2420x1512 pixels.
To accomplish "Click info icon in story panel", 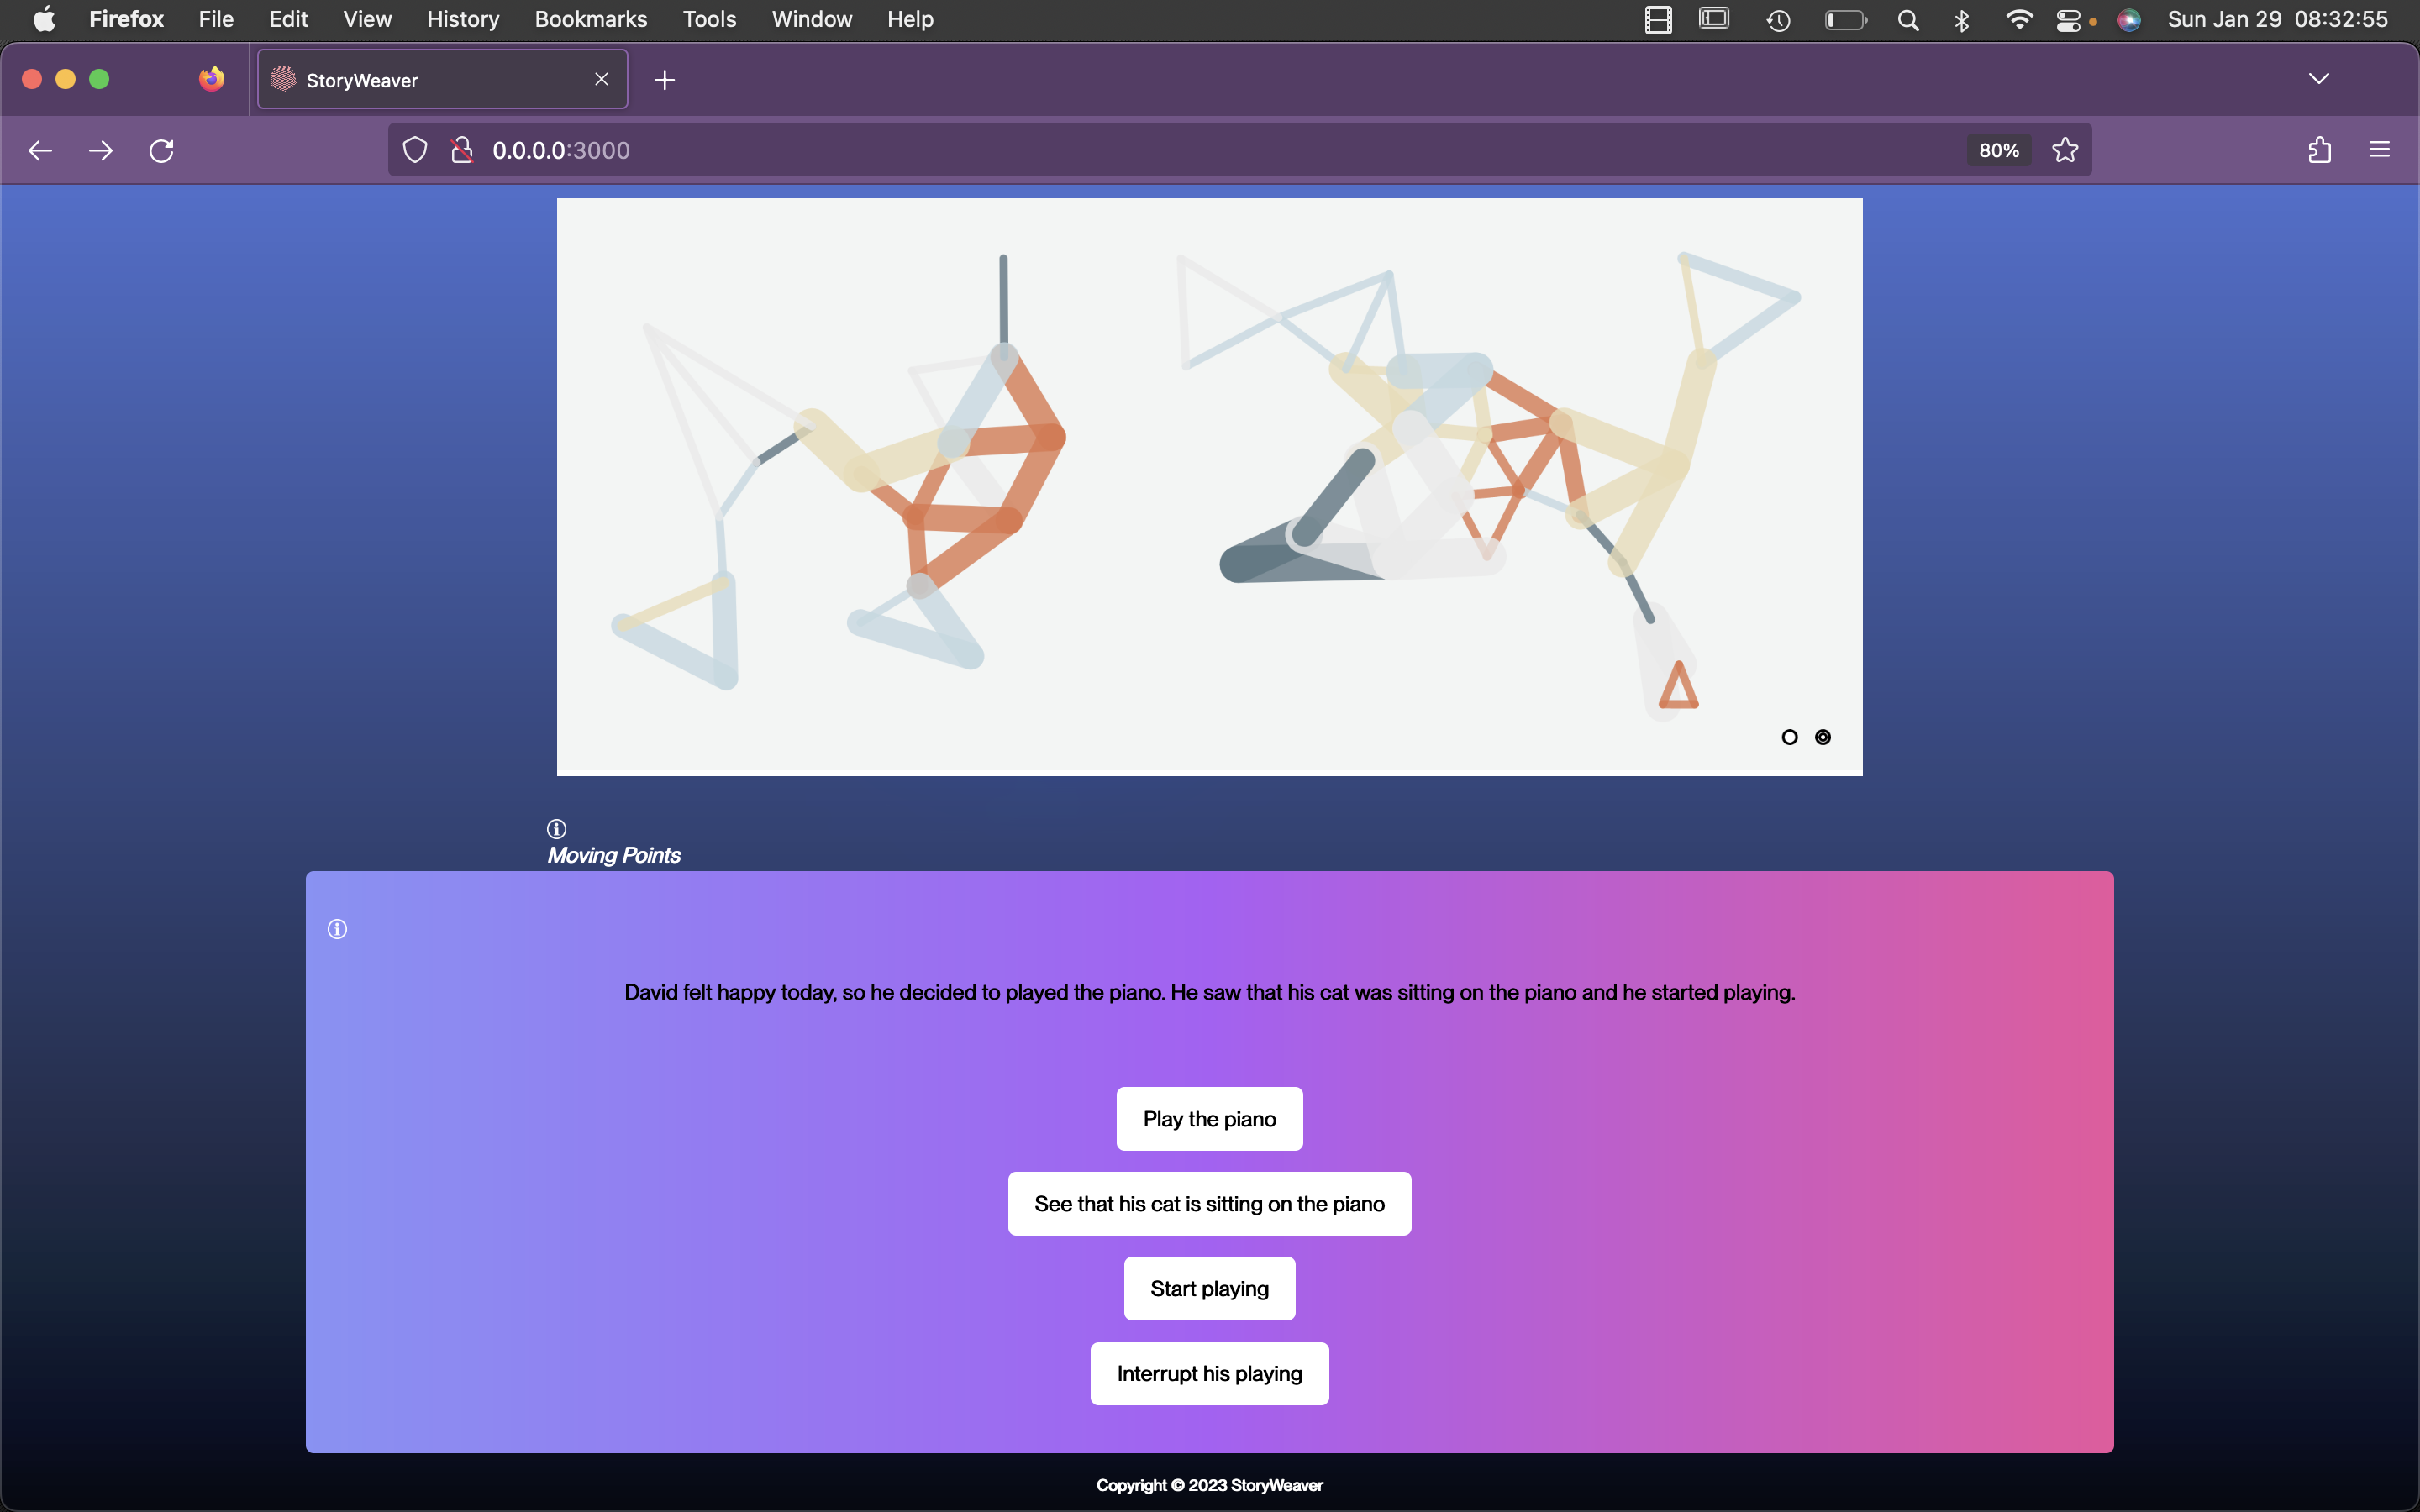I will [337, 929].
